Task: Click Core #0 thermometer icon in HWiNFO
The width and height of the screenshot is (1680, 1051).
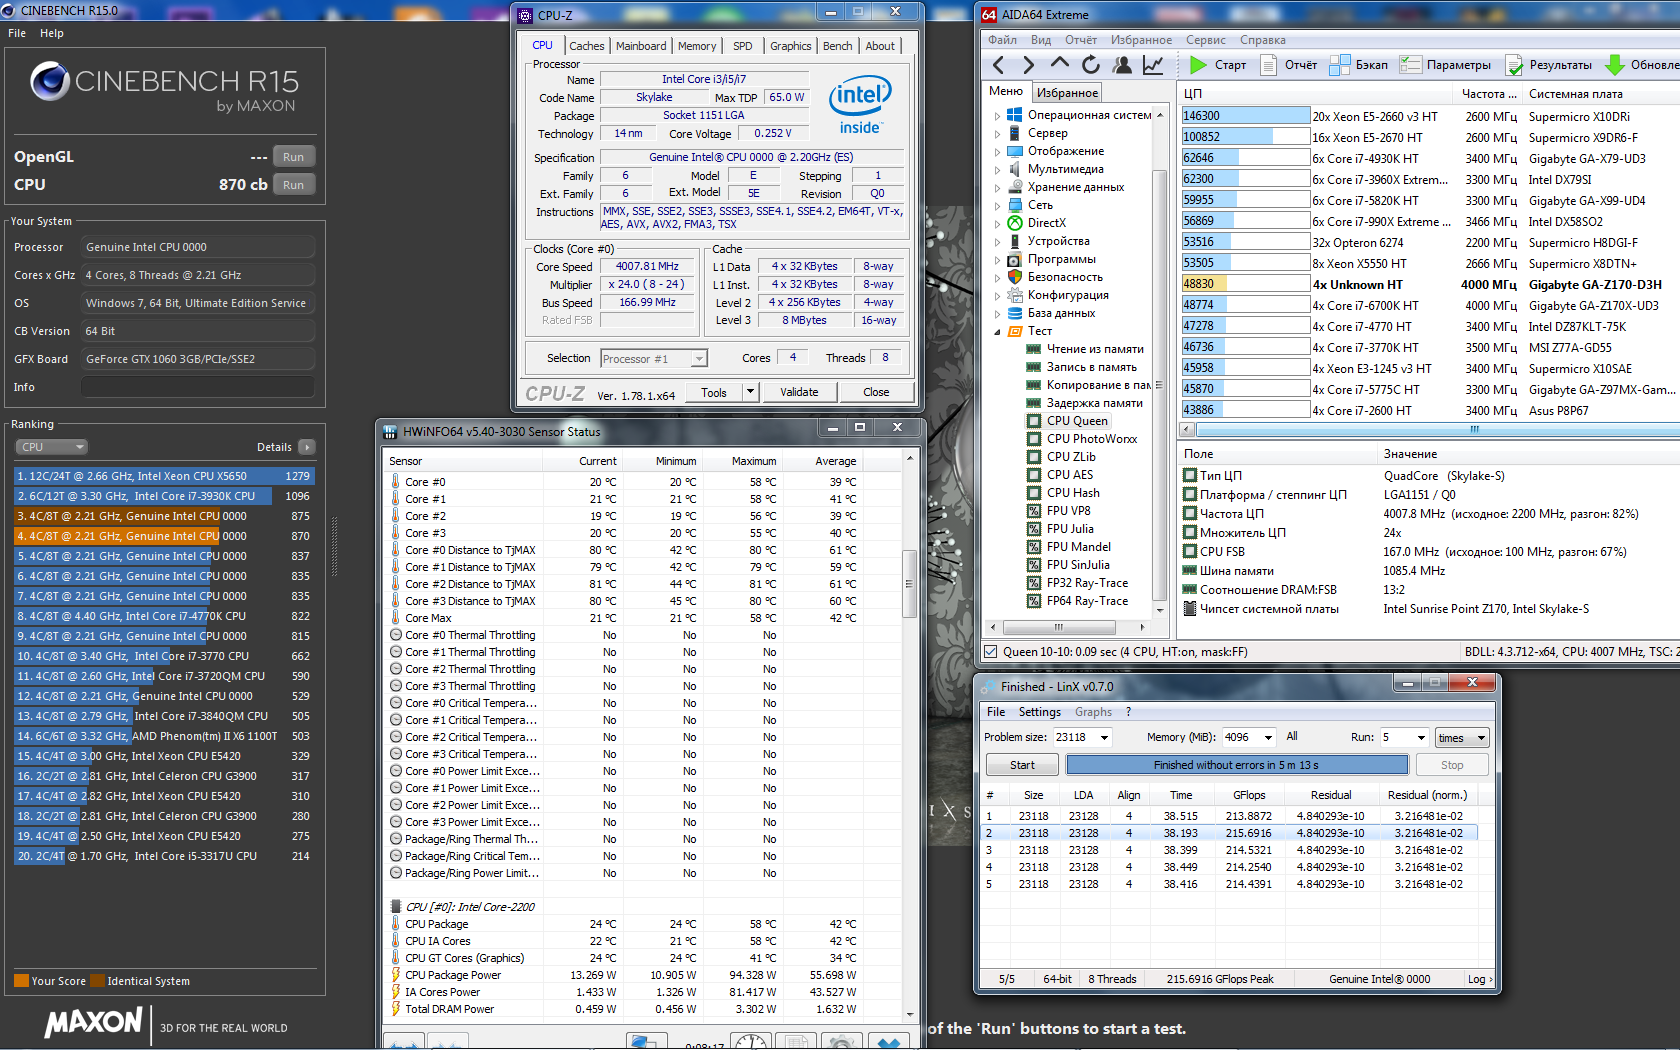Action: [x=396, y=482]
